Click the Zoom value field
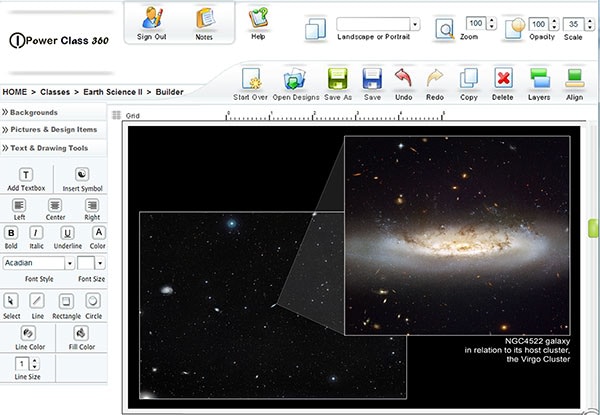 [x=476, y=23]
